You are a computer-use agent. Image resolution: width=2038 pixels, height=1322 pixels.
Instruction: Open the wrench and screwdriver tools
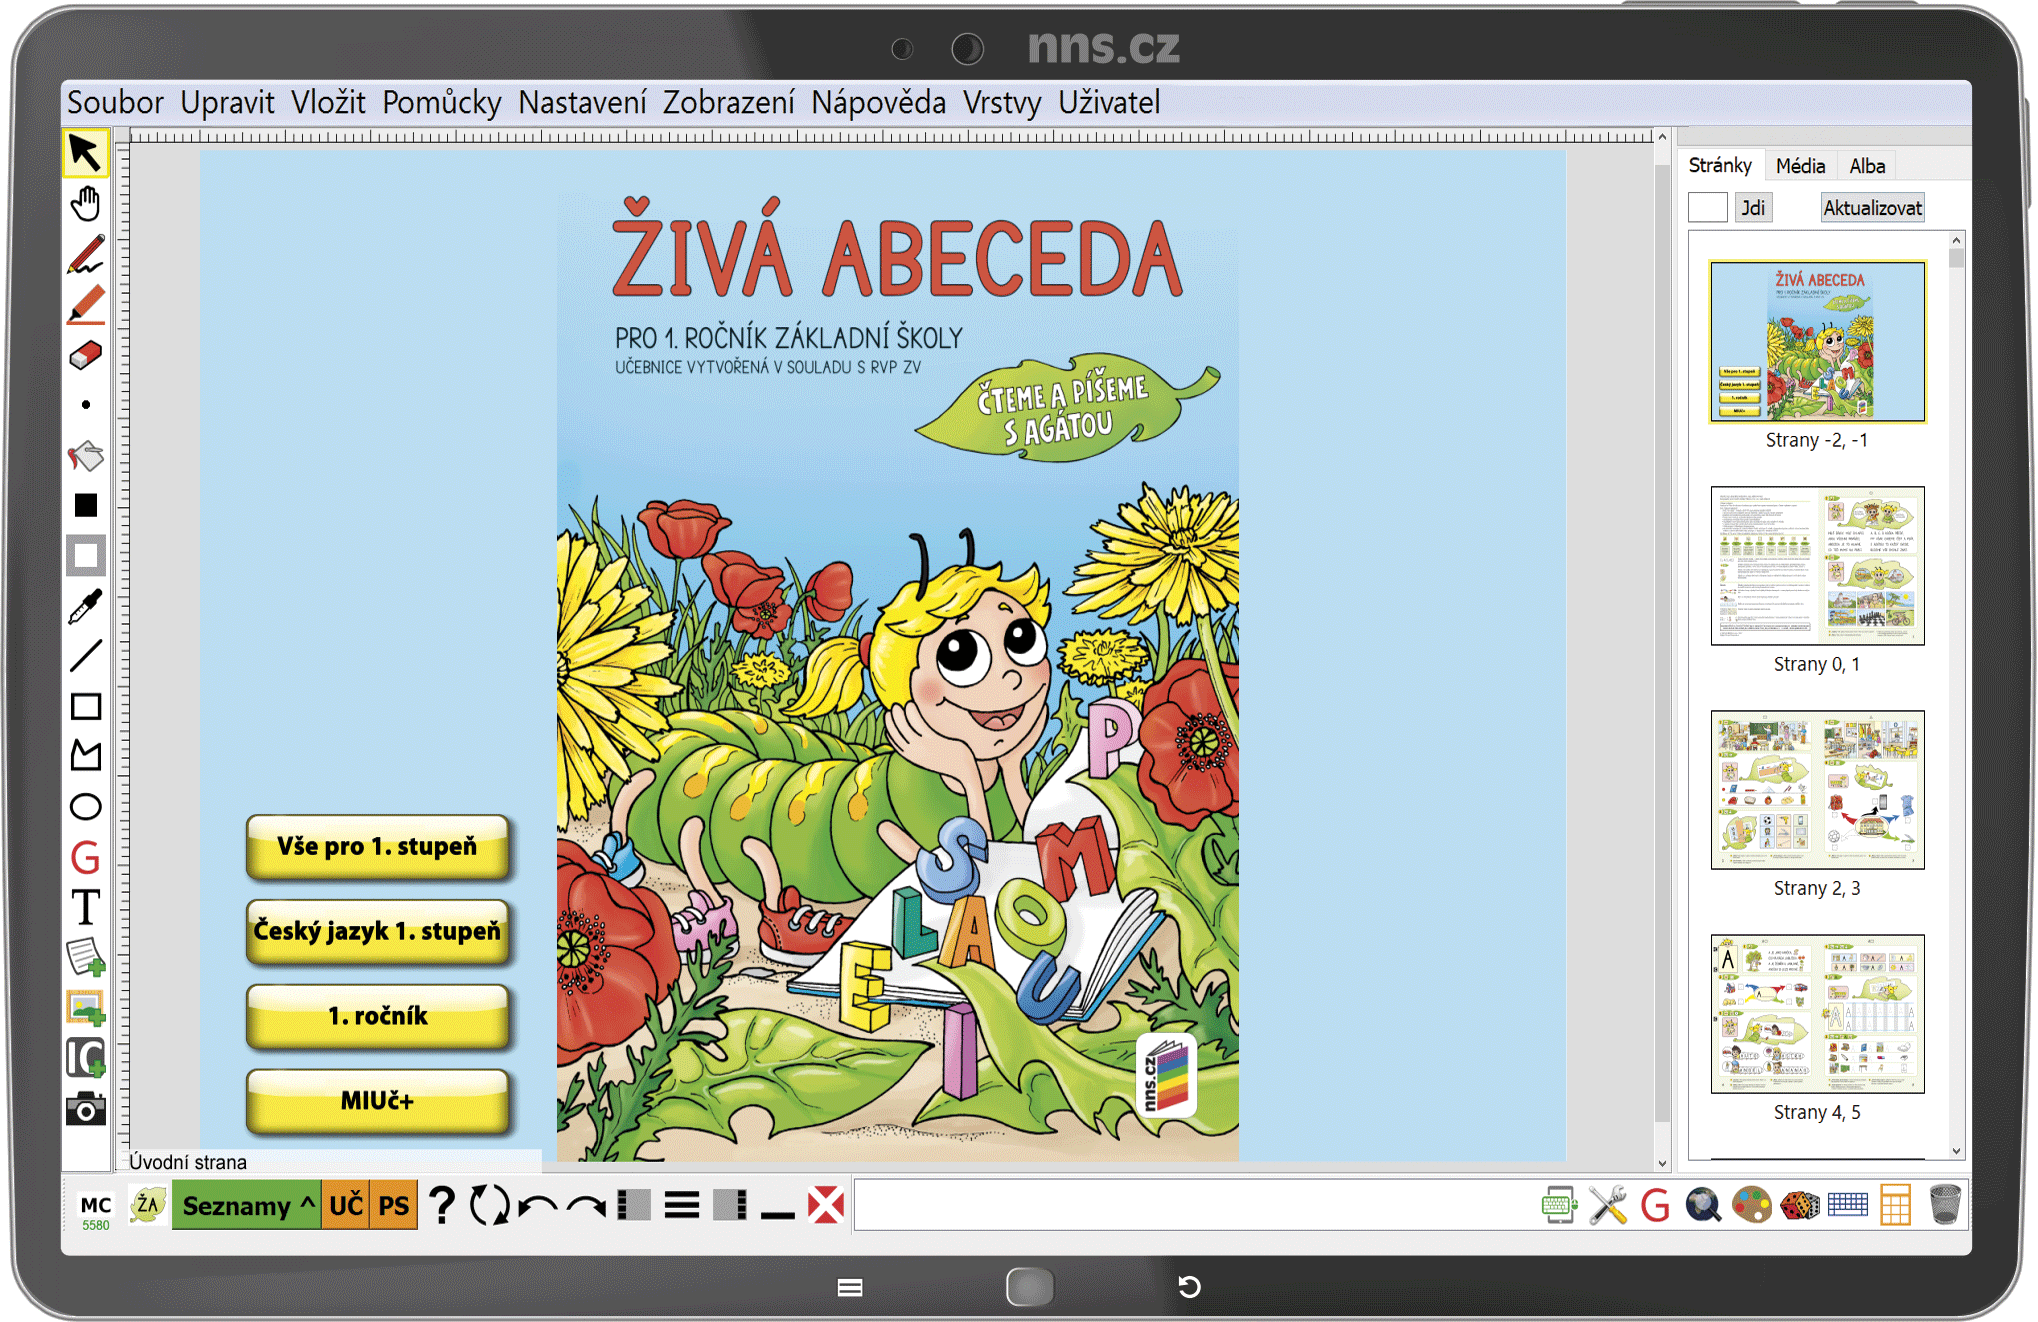tap(1607, 1205)
